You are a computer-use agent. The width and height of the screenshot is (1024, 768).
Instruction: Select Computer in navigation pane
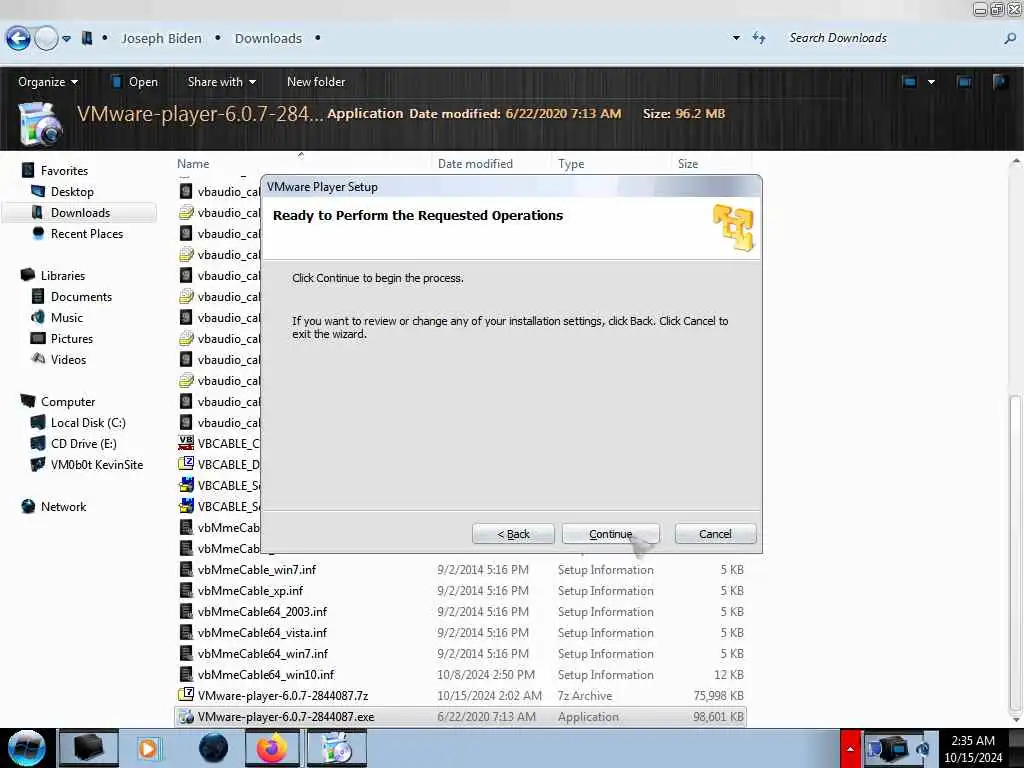tap(67, 402)
